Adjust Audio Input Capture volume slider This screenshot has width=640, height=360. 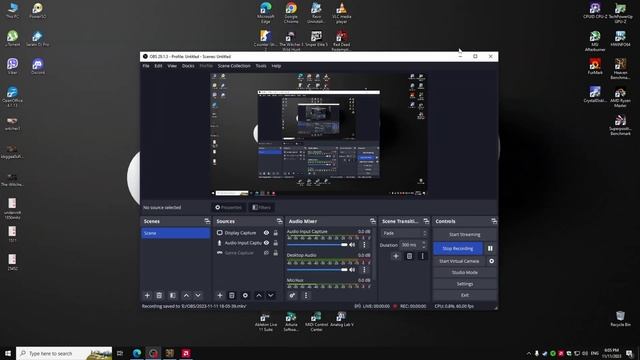[317, 244]
